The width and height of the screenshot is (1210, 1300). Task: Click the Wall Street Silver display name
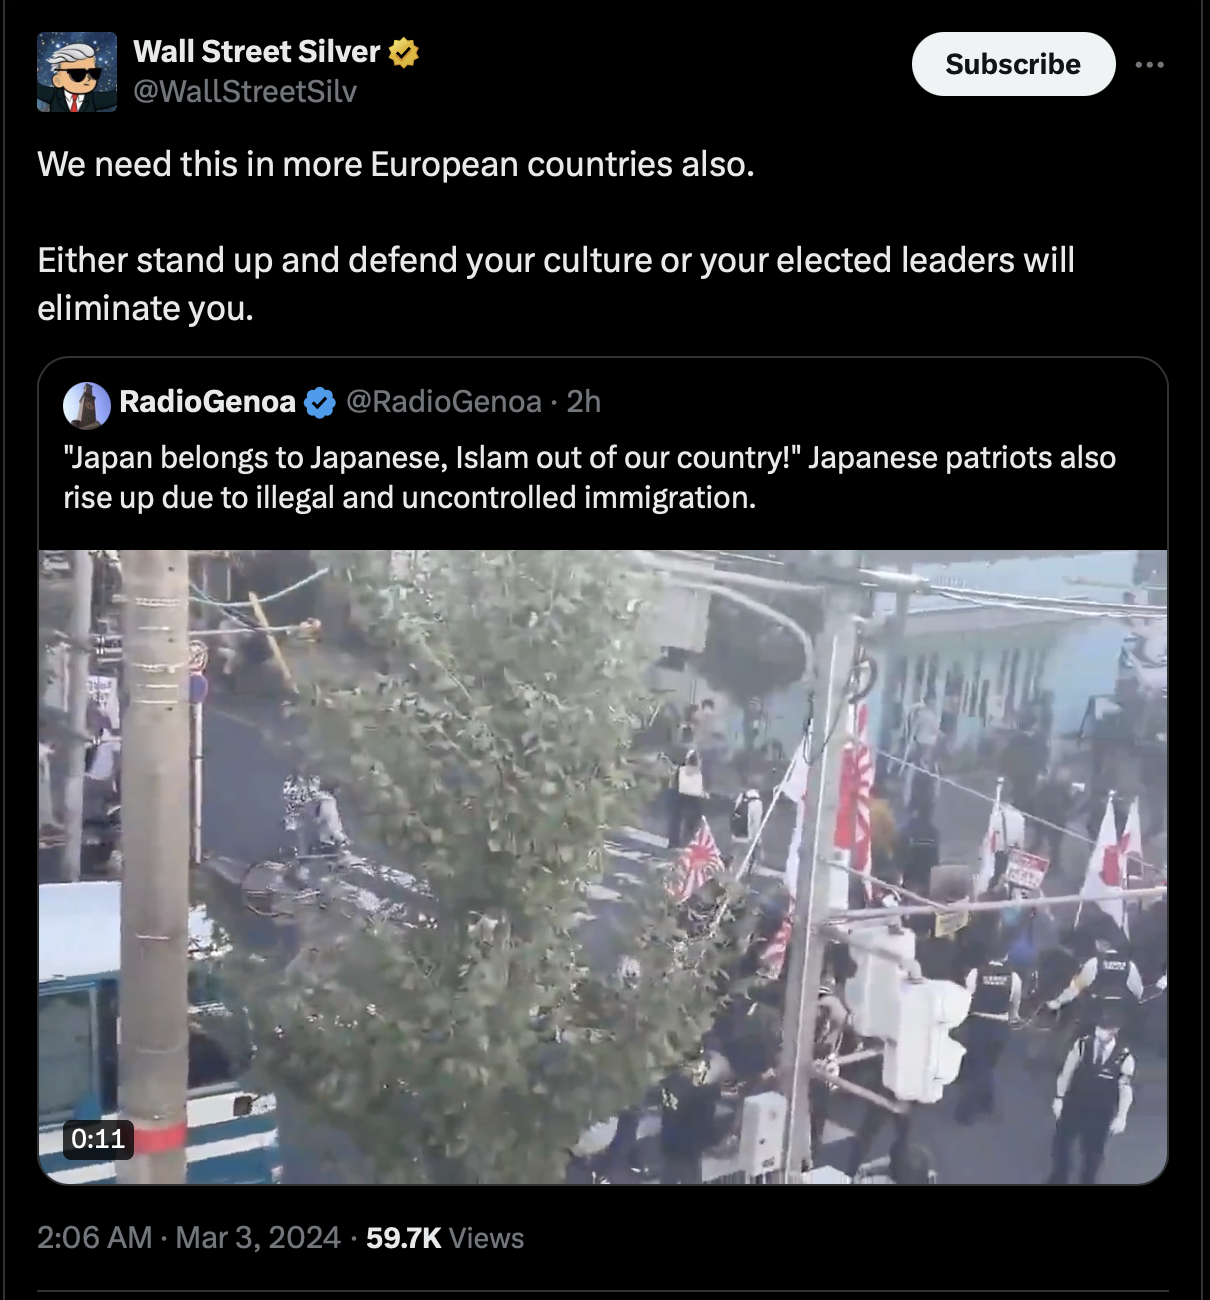(257, 52)
